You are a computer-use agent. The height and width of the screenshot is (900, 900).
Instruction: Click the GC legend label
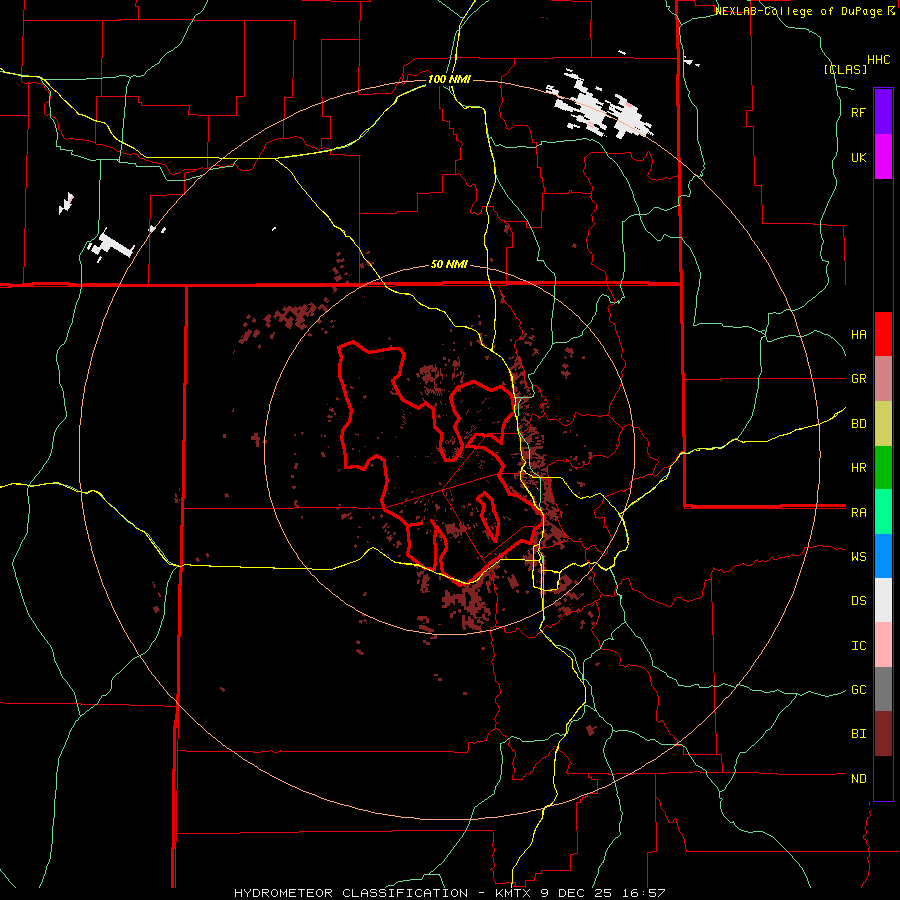pos(858,690)
